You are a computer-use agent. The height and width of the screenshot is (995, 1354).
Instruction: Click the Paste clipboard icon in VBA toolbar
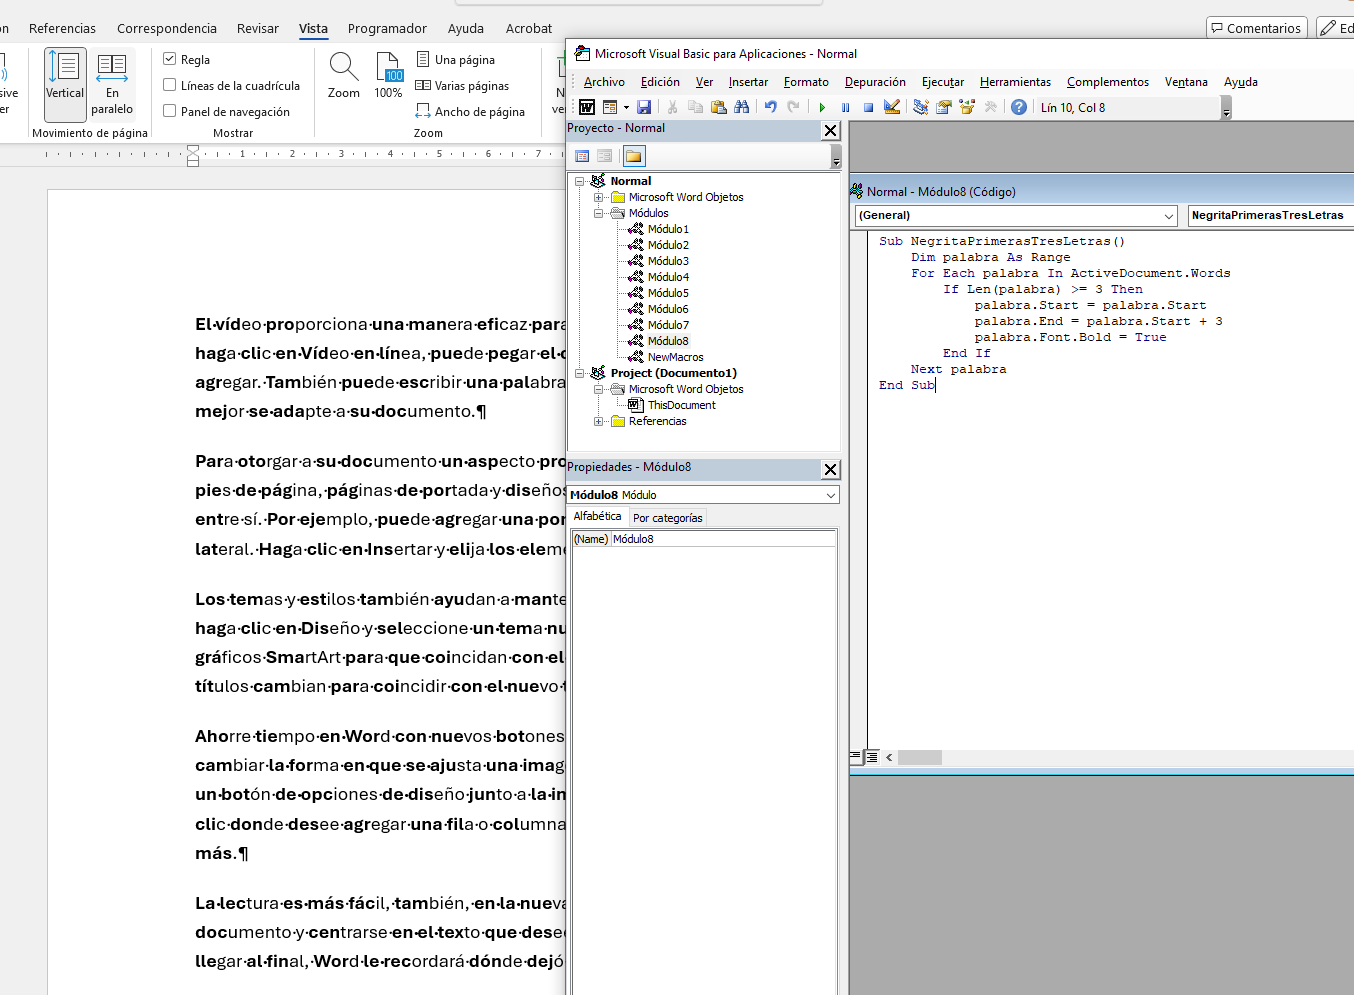click(x=718, y=107)
